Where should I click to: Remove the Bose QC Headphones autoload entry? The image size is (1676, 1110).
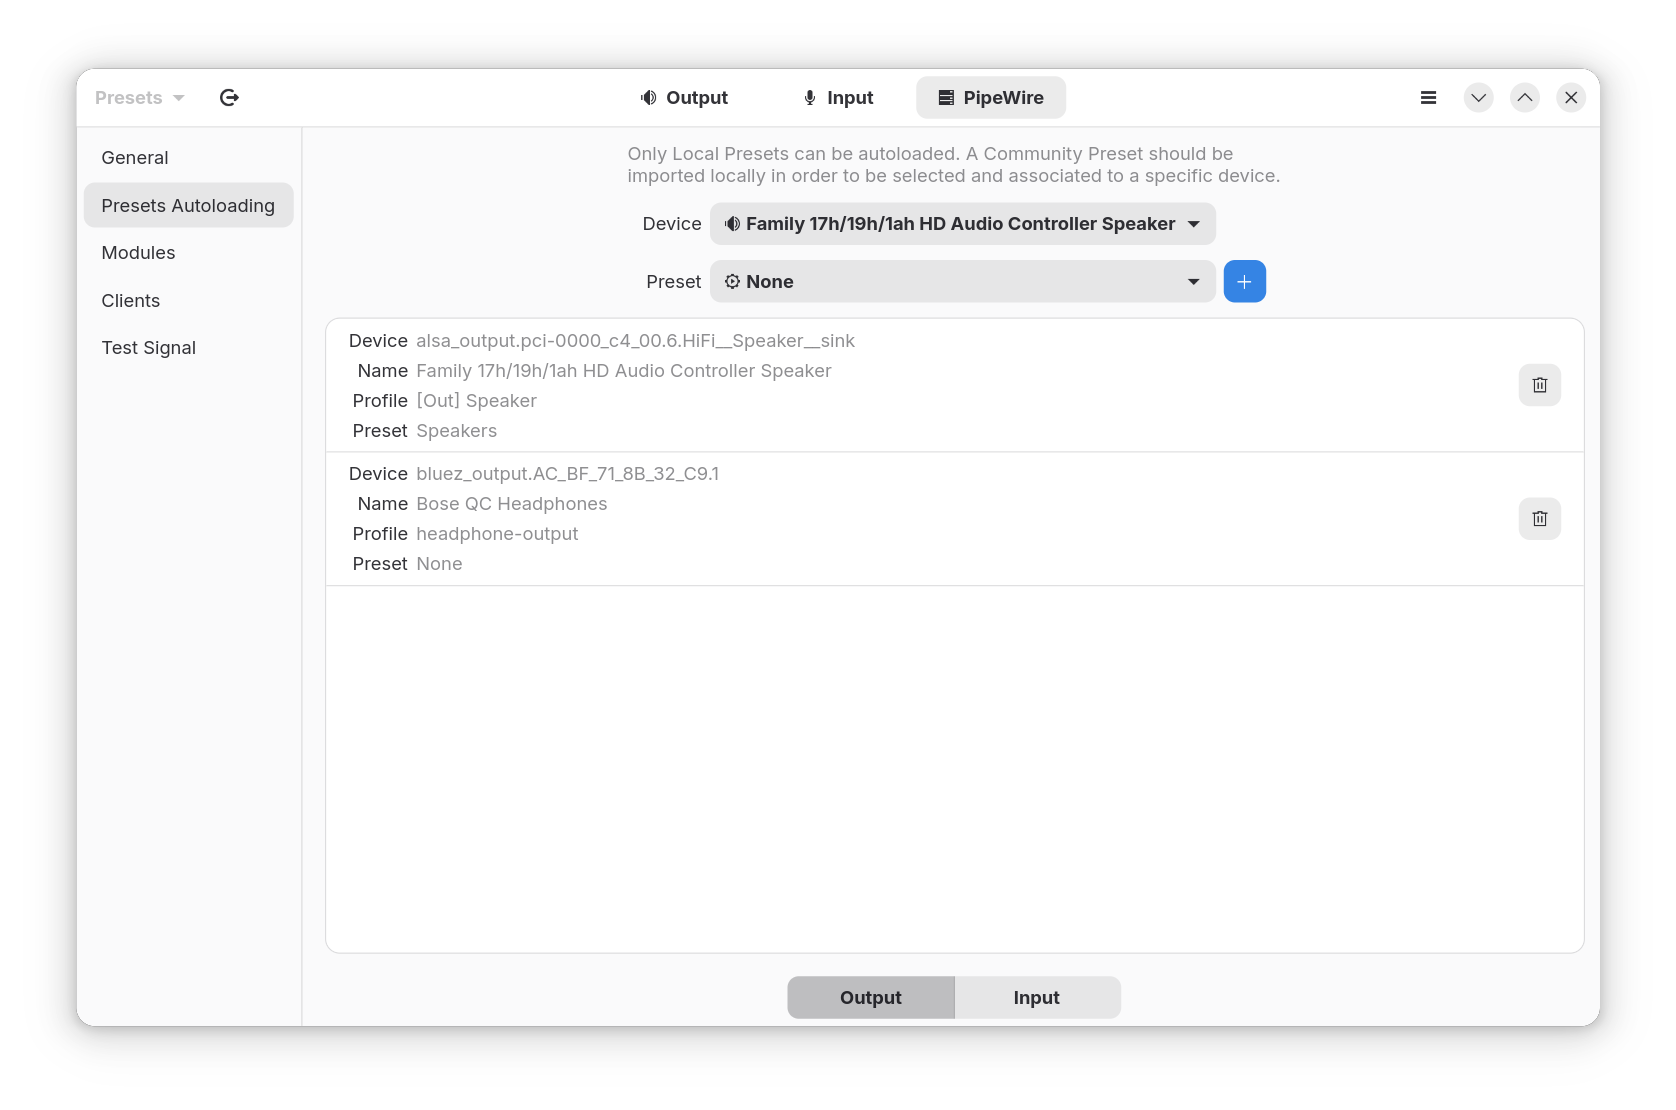1539,518
